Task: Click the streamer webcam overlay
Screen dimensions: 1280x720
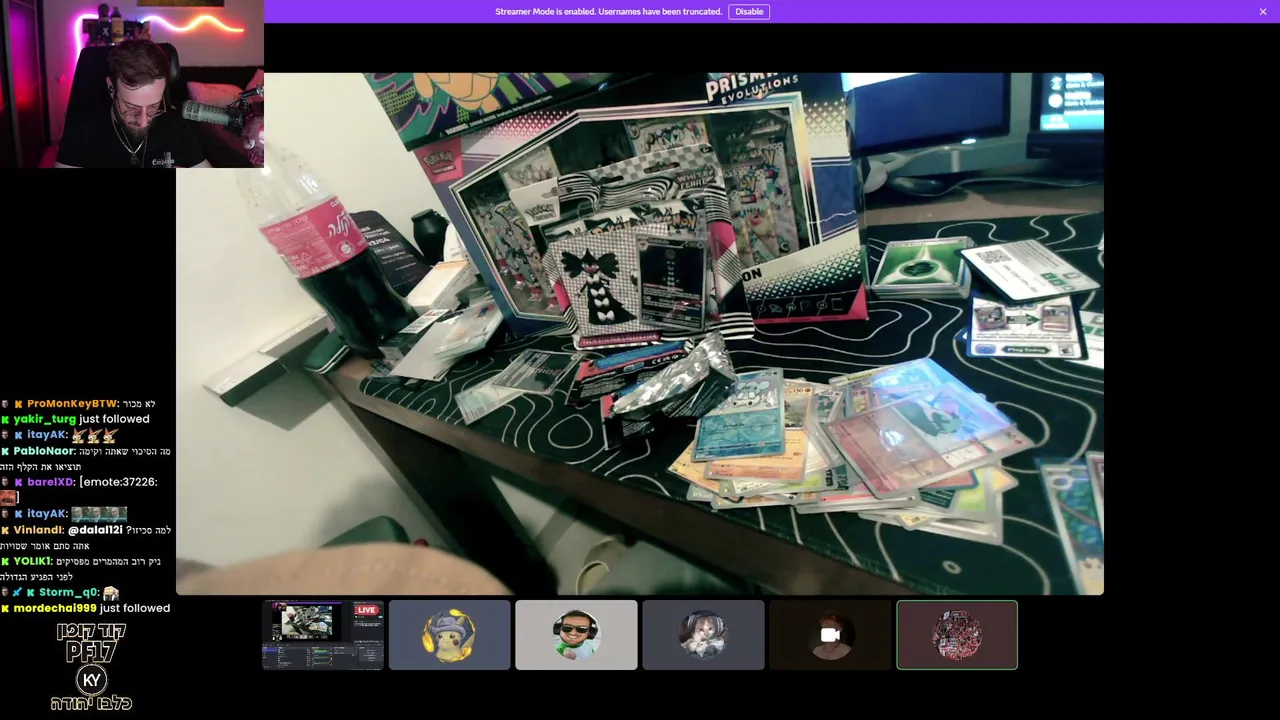Action: click(x=132, y=84)
